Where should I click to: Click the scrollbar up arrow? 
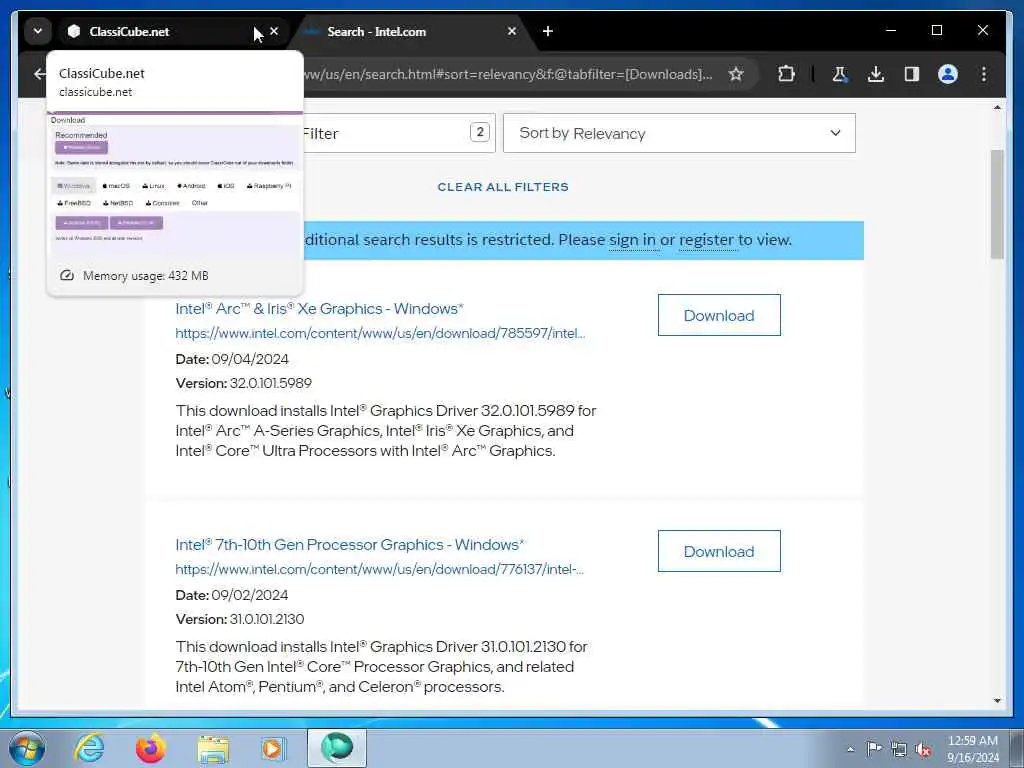997,107
